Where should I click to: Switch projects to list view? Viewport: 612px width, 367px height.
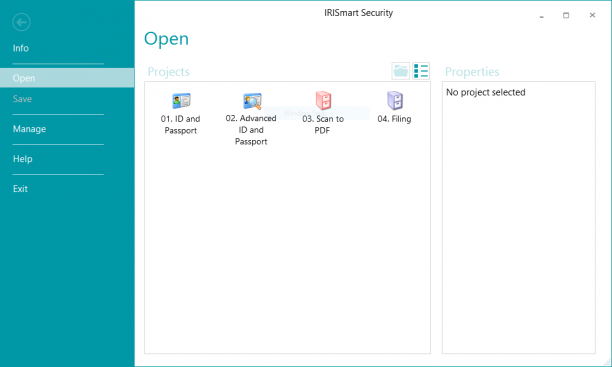coord(421,71)
